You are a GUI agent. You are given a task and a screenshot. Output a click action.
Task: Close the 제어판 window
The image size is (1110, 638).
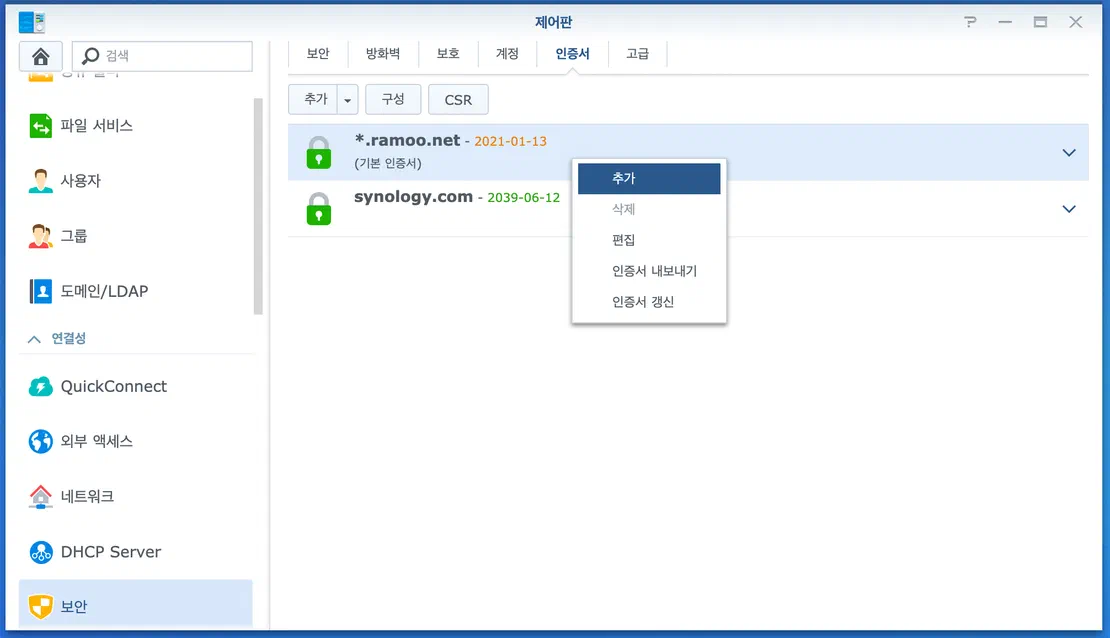coord(1075,23)
